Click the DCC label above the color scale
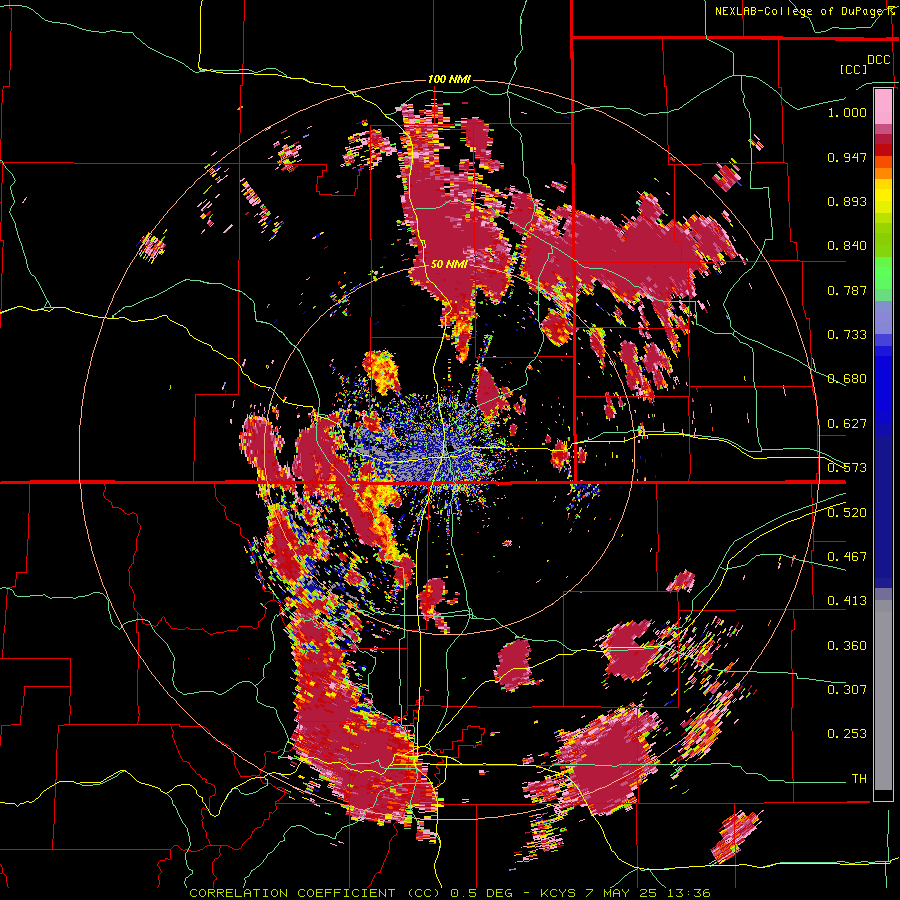The width and height of the screenshot is (900, 900). 878,60
